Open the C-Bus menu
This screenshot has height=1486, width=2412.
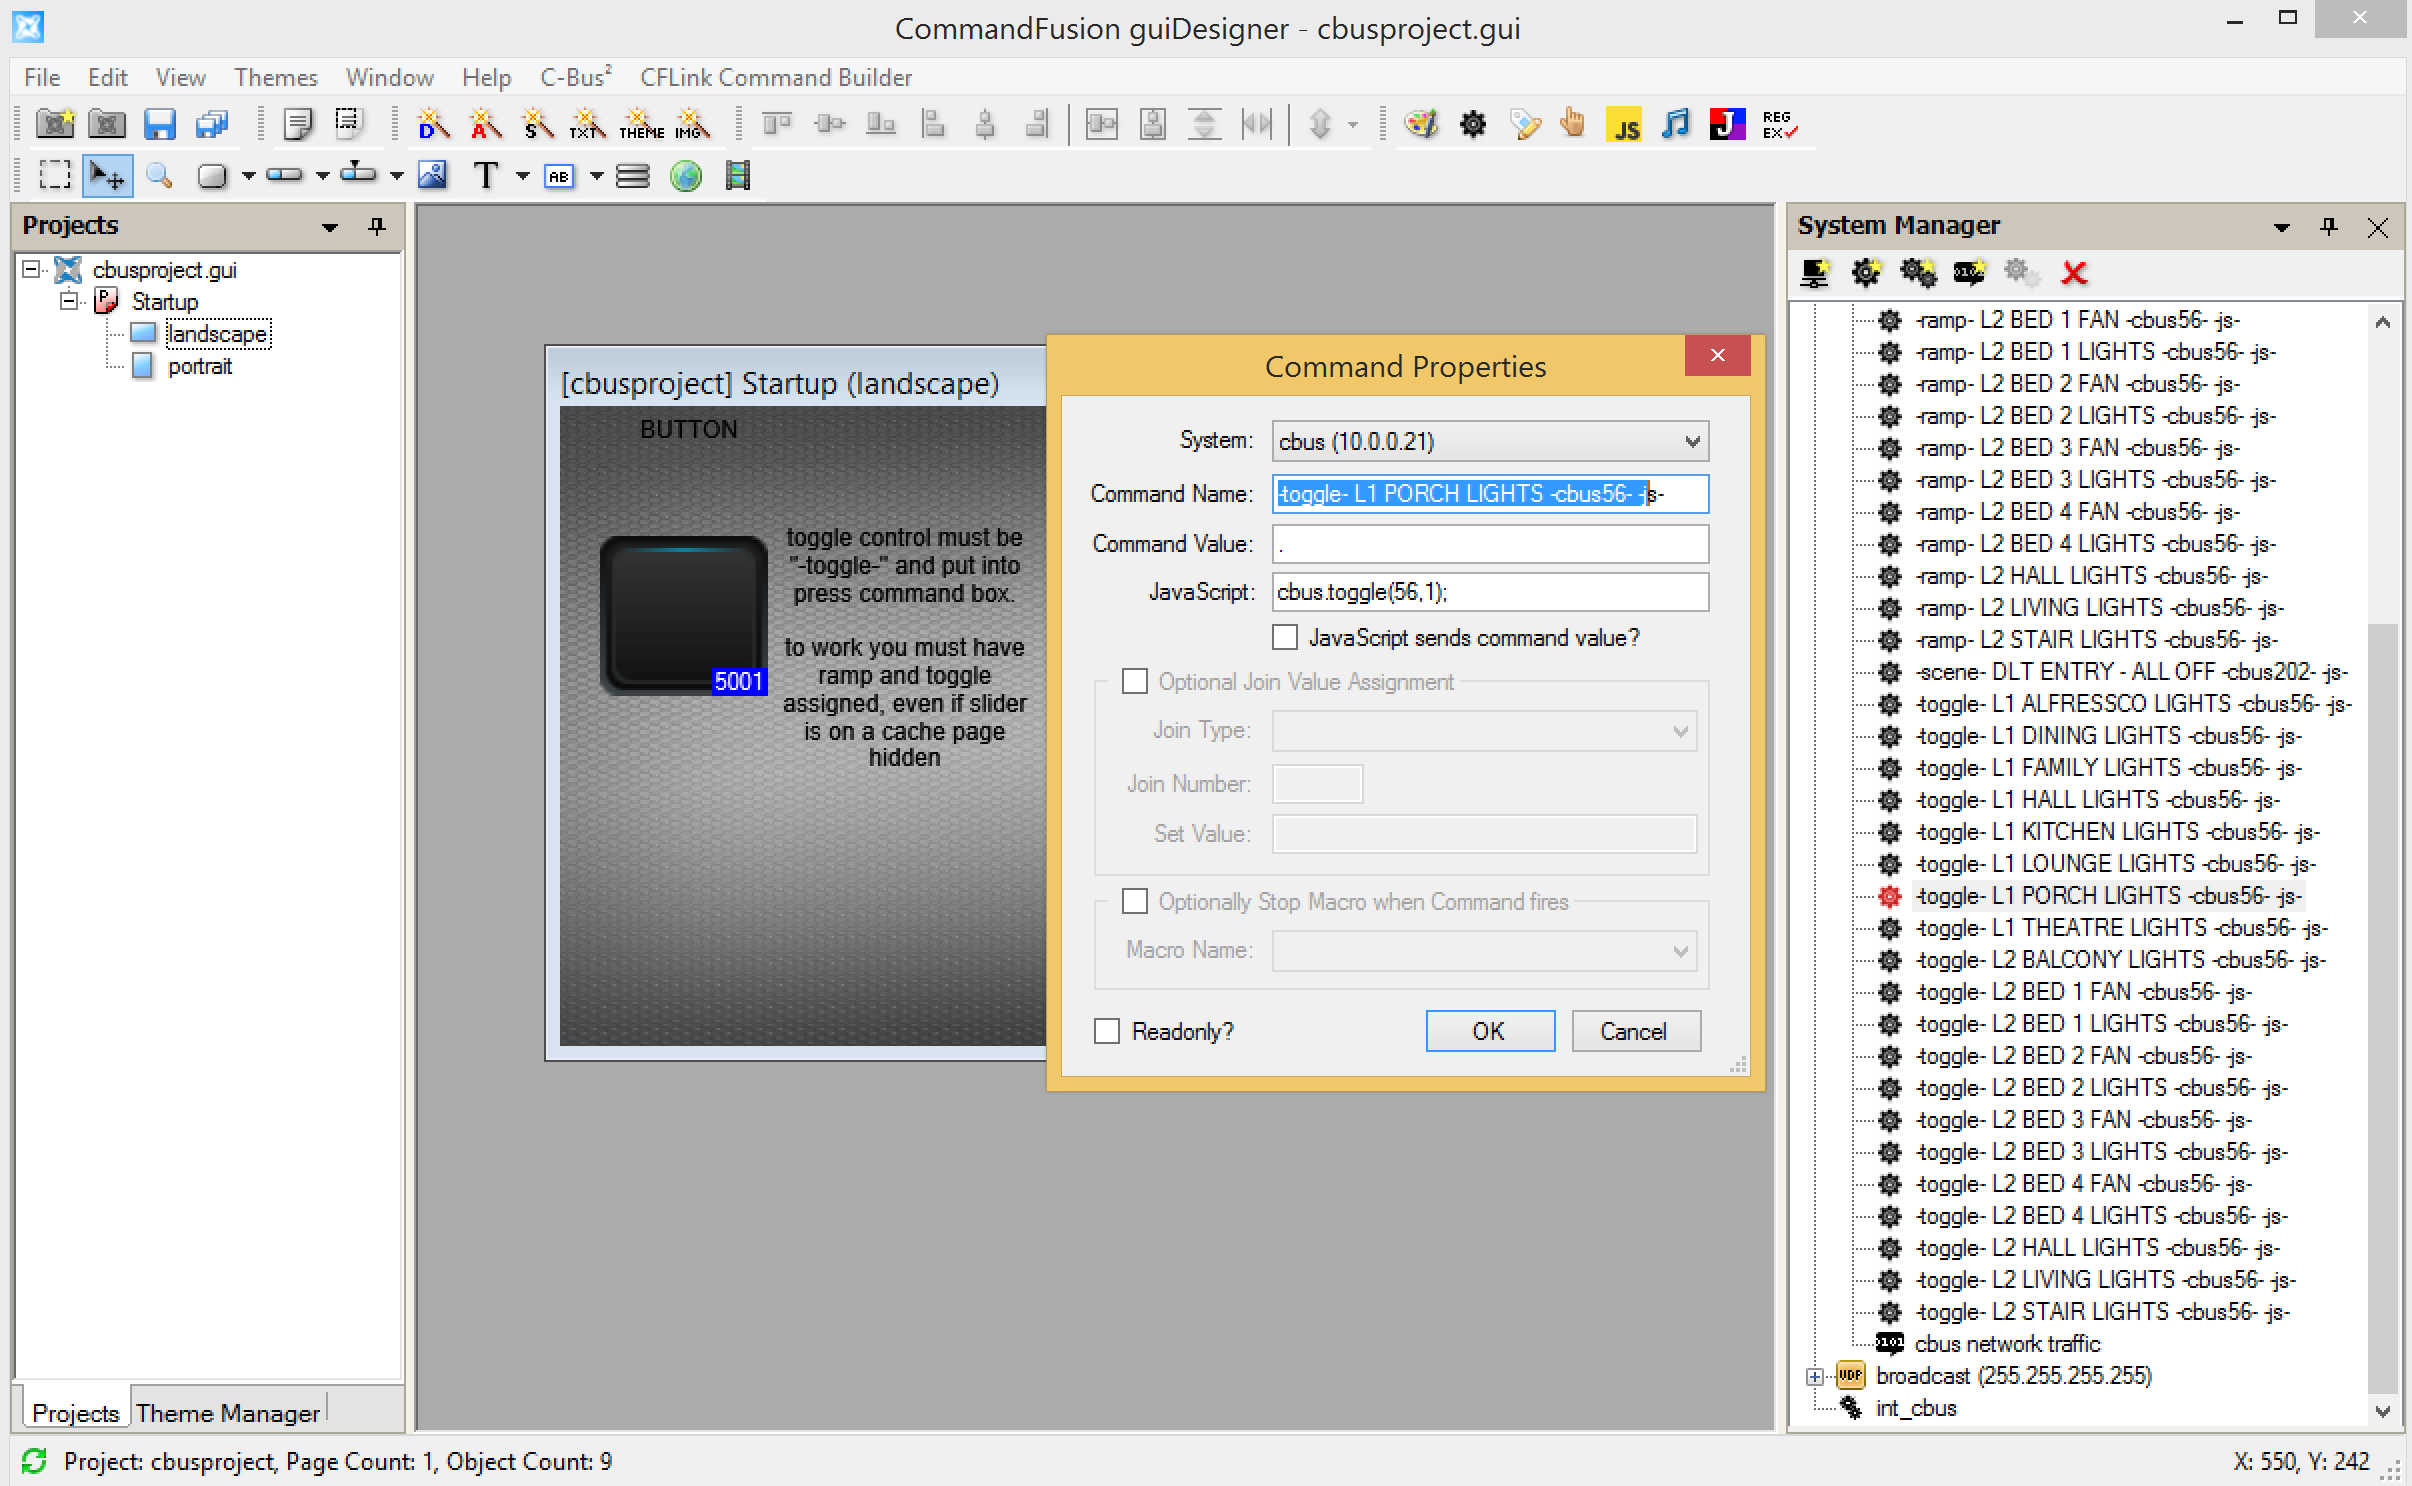click(574, 77)
